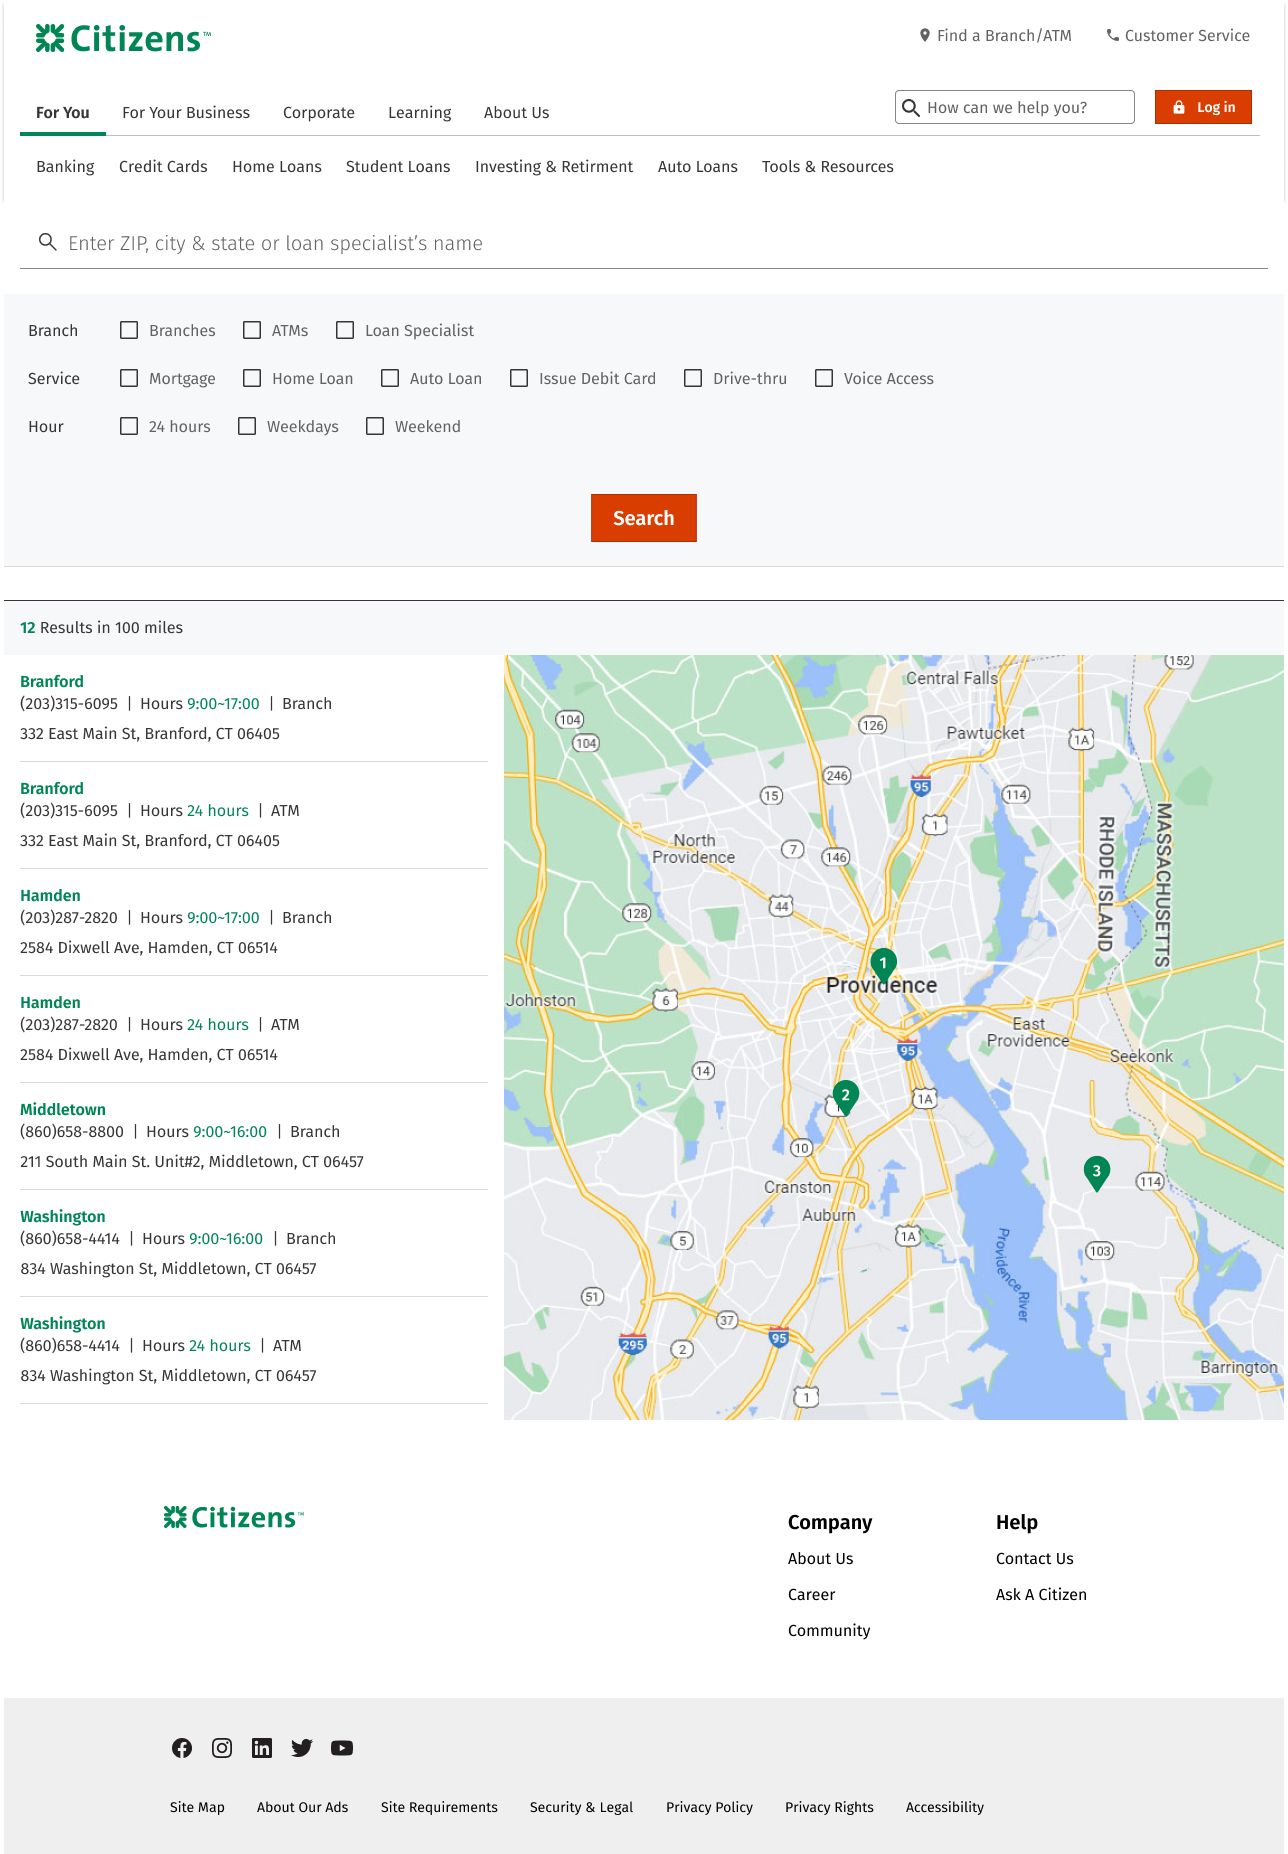
Task: Open the YouTube social icon
Action: tap(342, 1748)
